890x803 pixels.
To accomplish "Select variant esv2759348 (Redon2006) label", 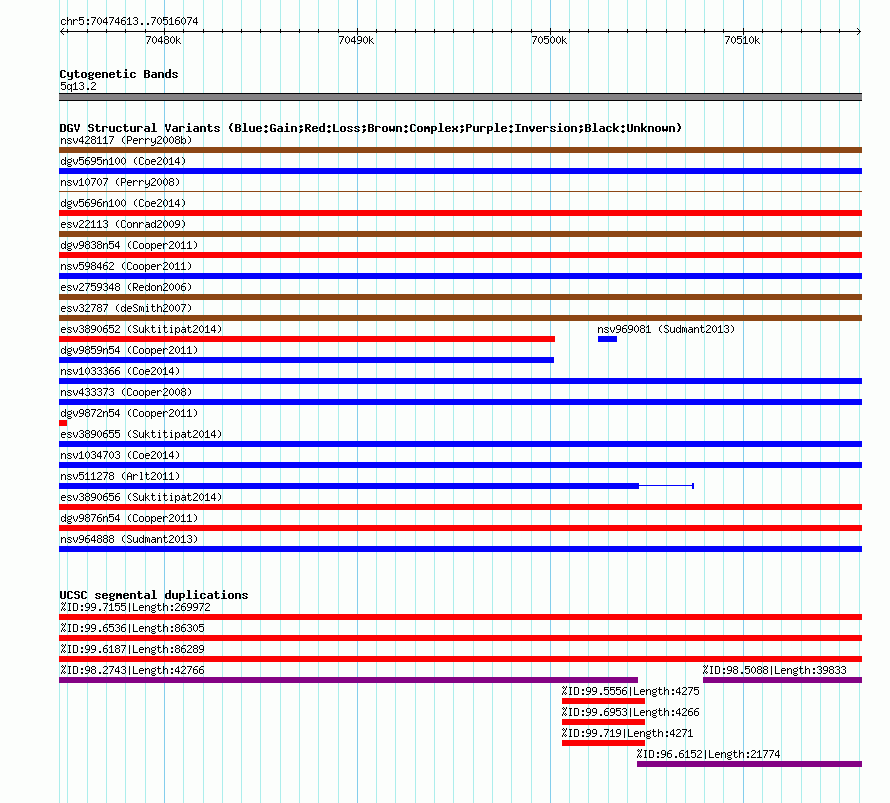I will pos(126,287).
